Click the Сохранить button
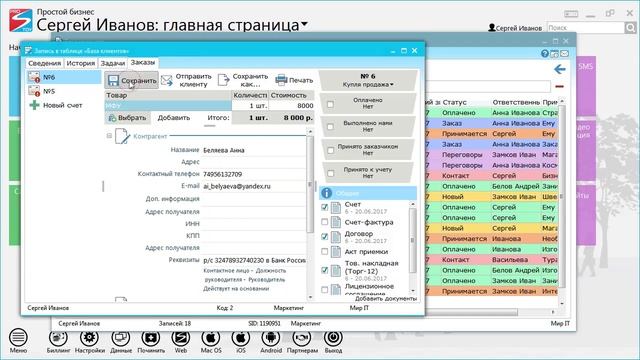This screenshot has height=360, width=640. (132, 80)
